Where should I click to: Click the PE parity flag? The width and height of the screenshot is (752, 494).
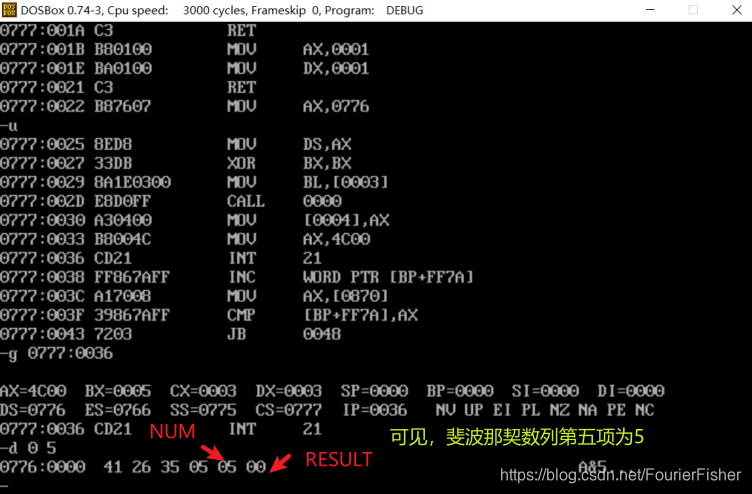click(x=616, y=410)
